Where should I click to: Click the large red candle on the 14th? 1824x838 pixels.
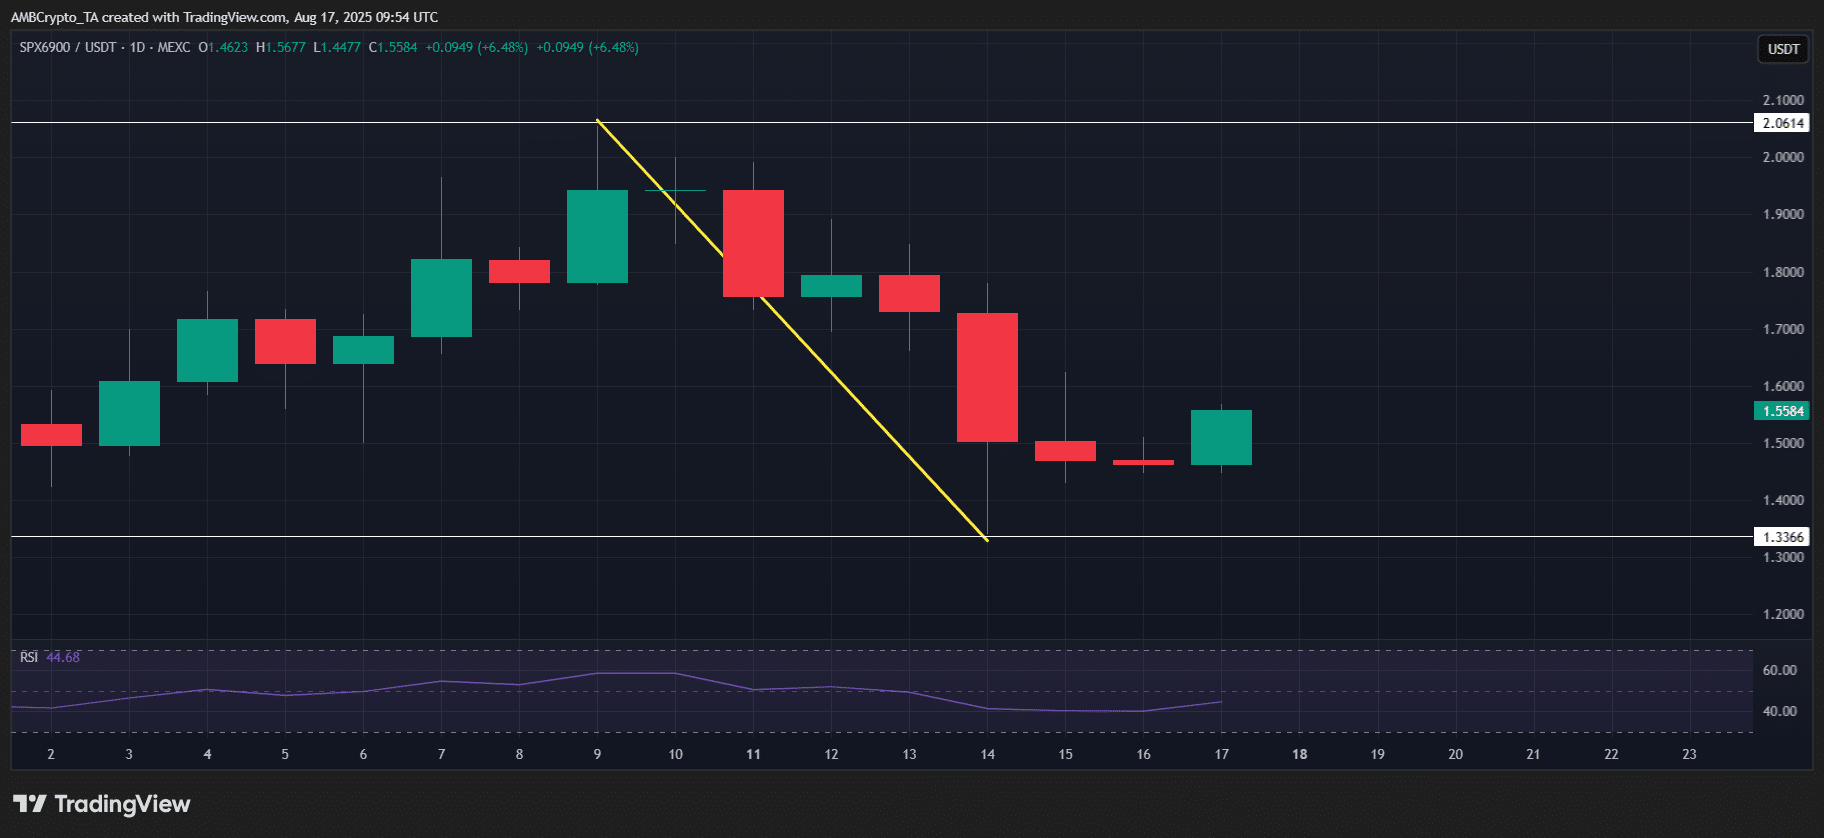pyautogui.click(x=987, y=377)
